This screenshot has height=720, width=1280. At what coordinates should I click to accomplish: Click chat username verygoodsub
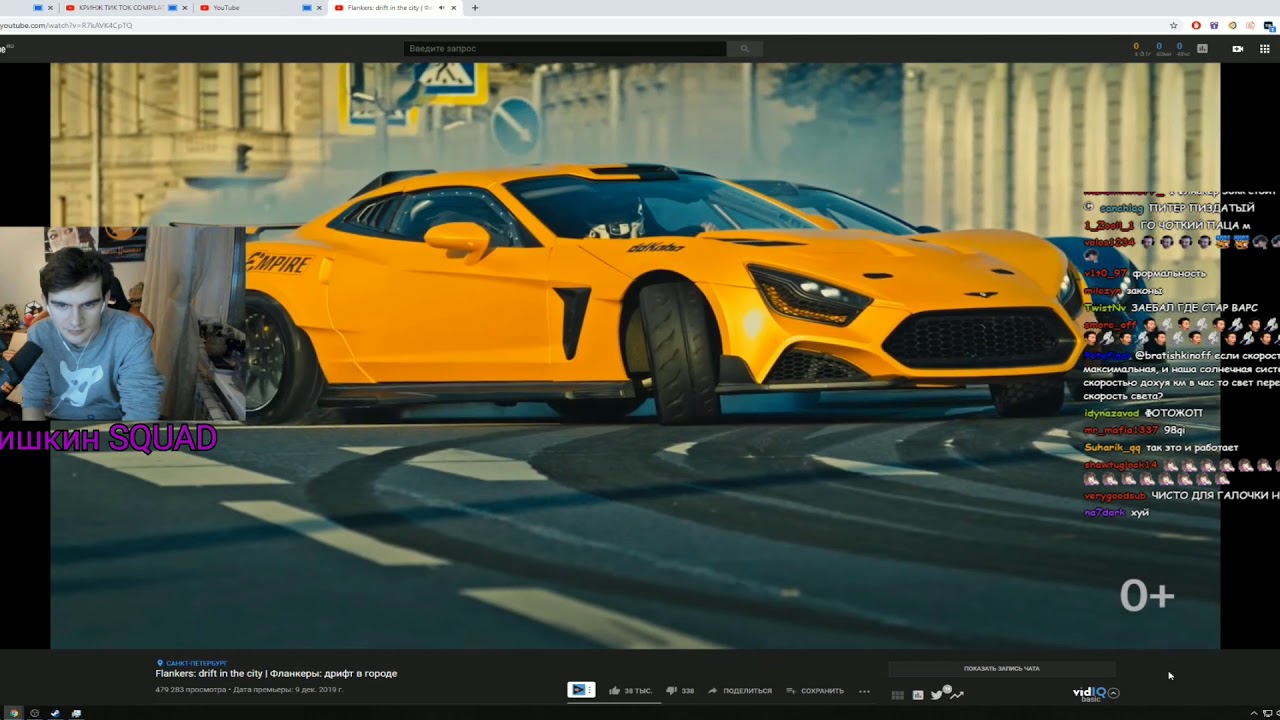tap(1115, 495)
